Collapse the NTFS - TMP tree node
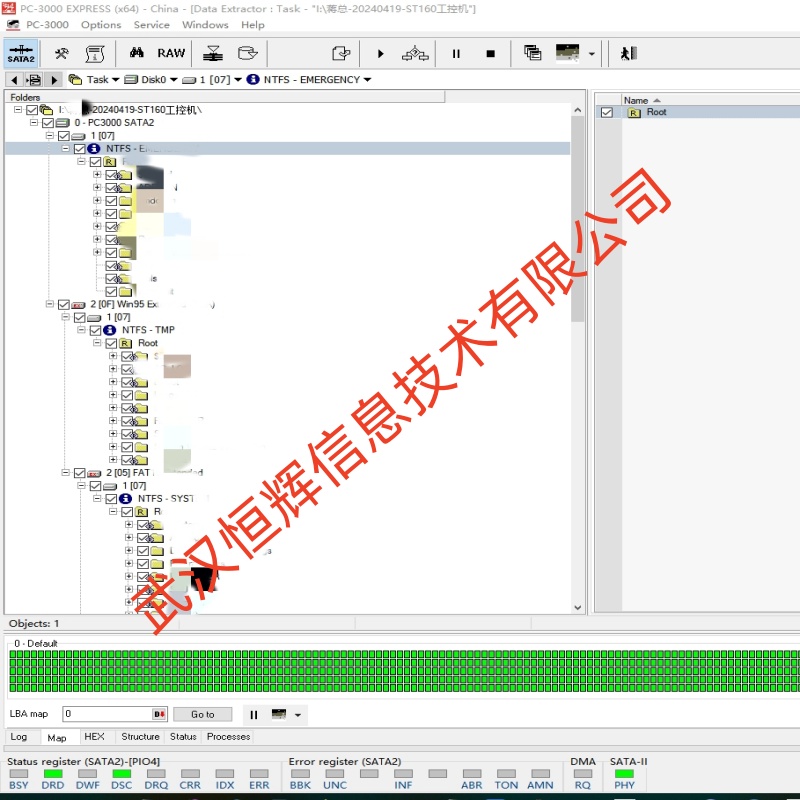The image size is (800, 800). [81, 330]
